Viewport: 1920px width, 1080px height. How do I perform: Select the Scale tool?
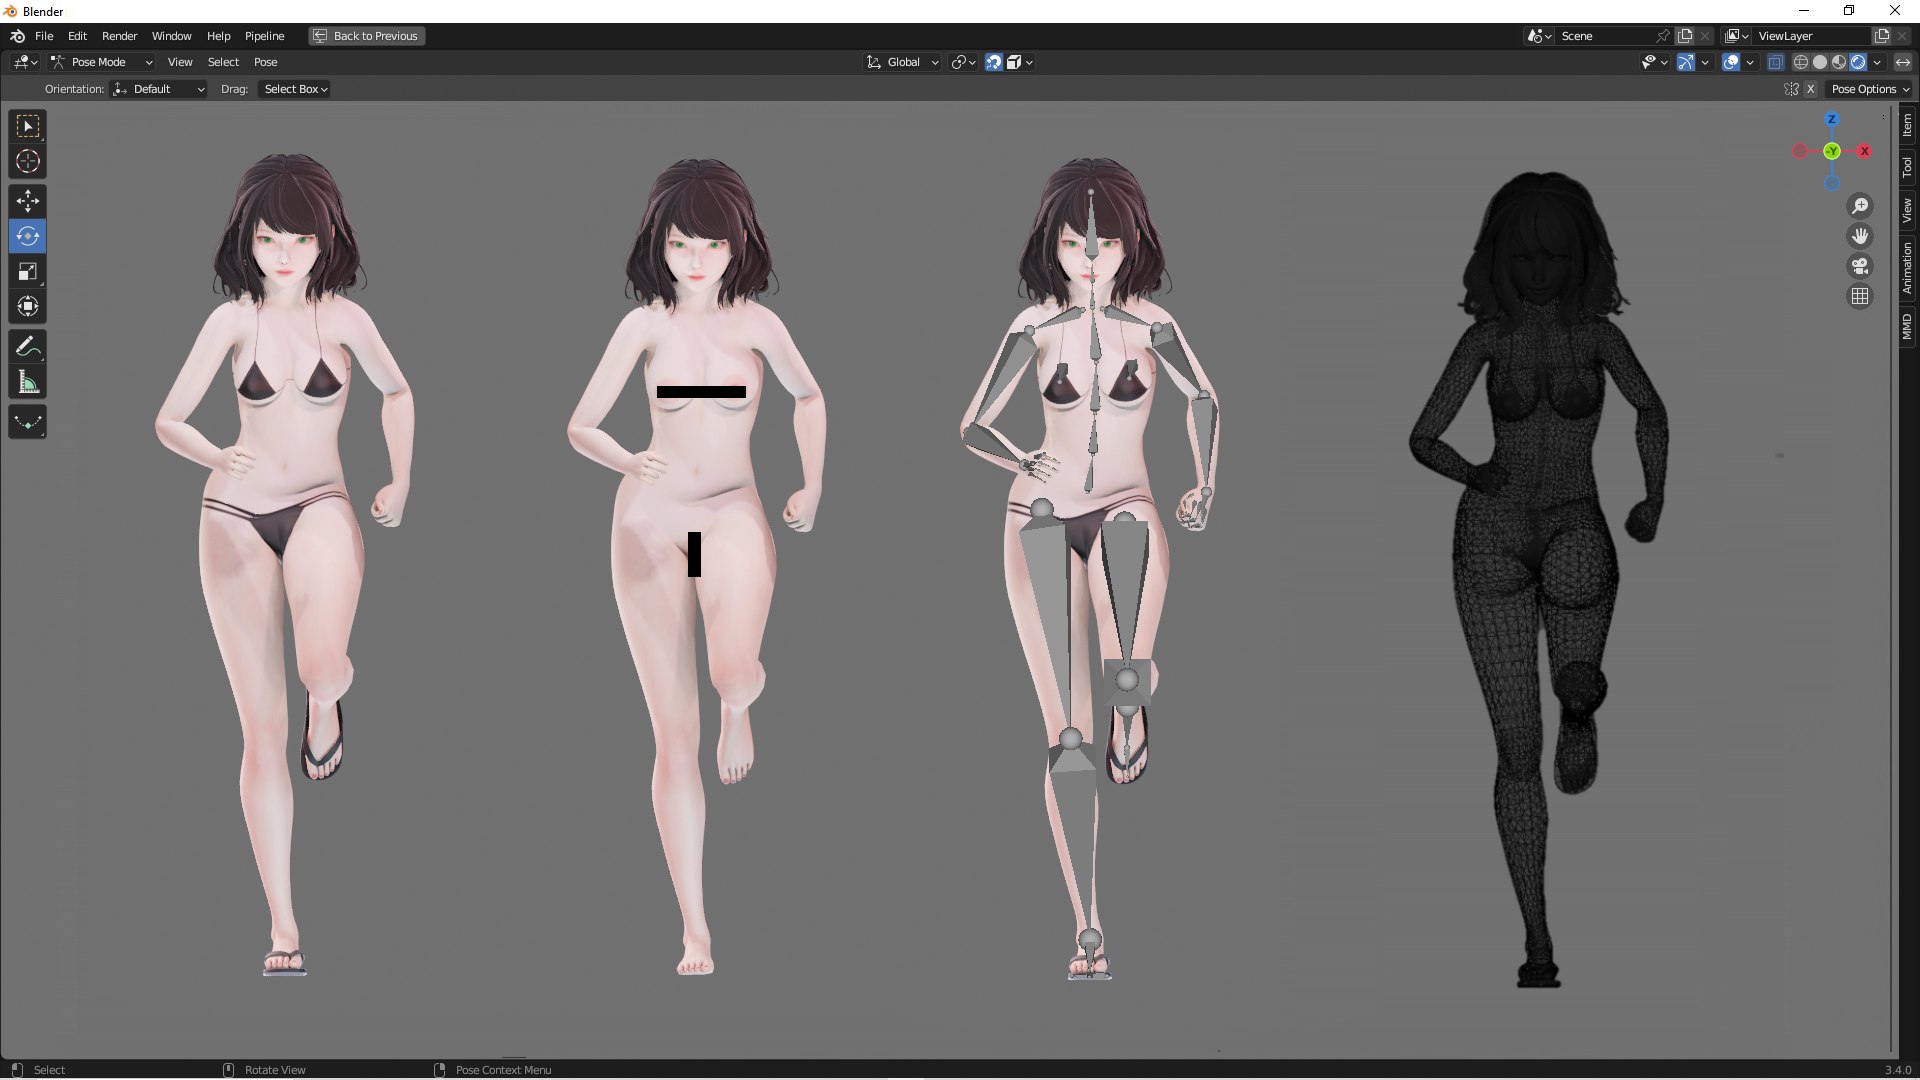(28, 272)
